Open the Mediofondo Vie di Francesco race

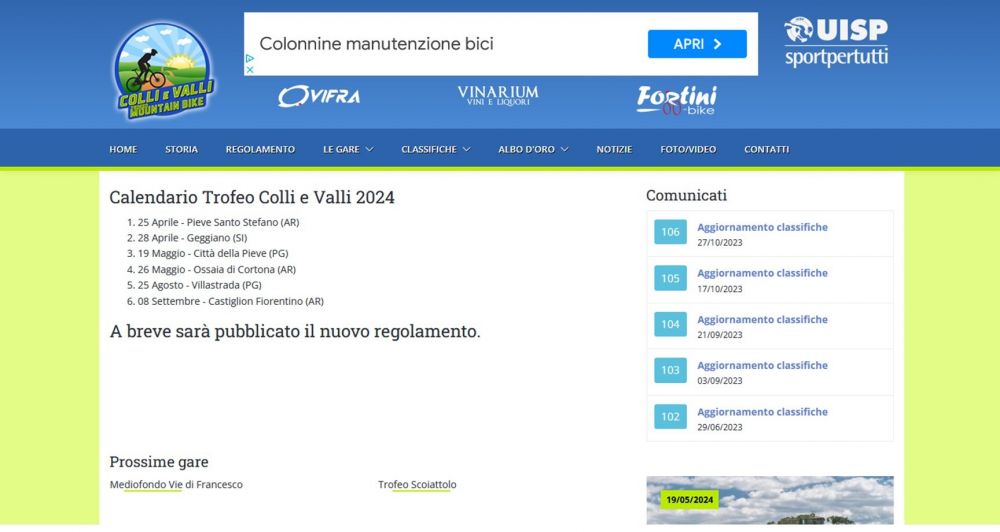click(x=176, y=485)
